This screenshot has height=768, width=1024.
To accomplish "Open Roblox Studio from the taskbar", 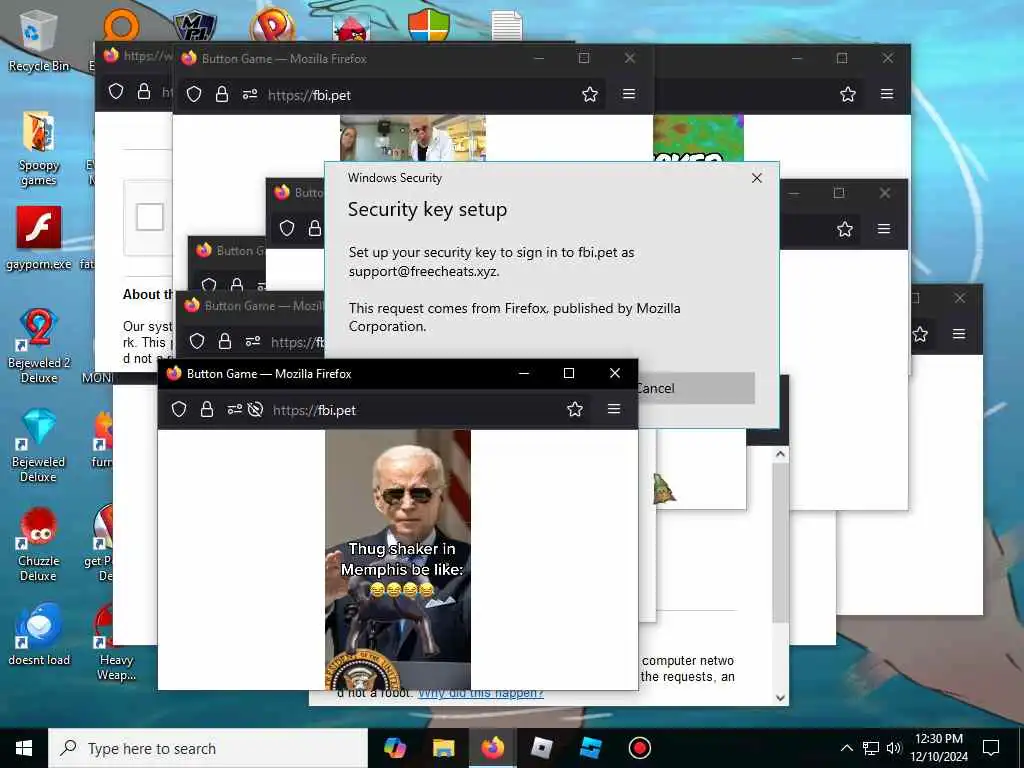I will (x=590, y=748).
